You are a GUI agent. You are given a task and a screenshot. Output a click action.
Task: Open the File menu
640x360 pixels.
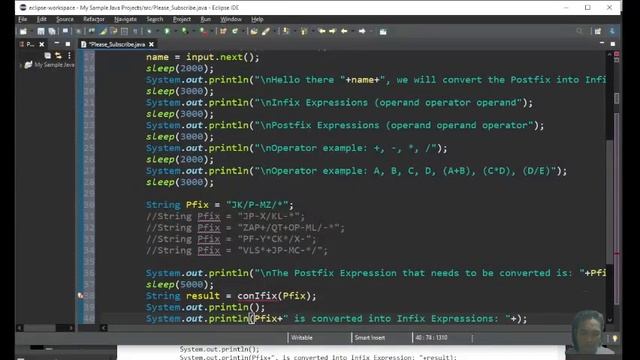tap(22, 19)
